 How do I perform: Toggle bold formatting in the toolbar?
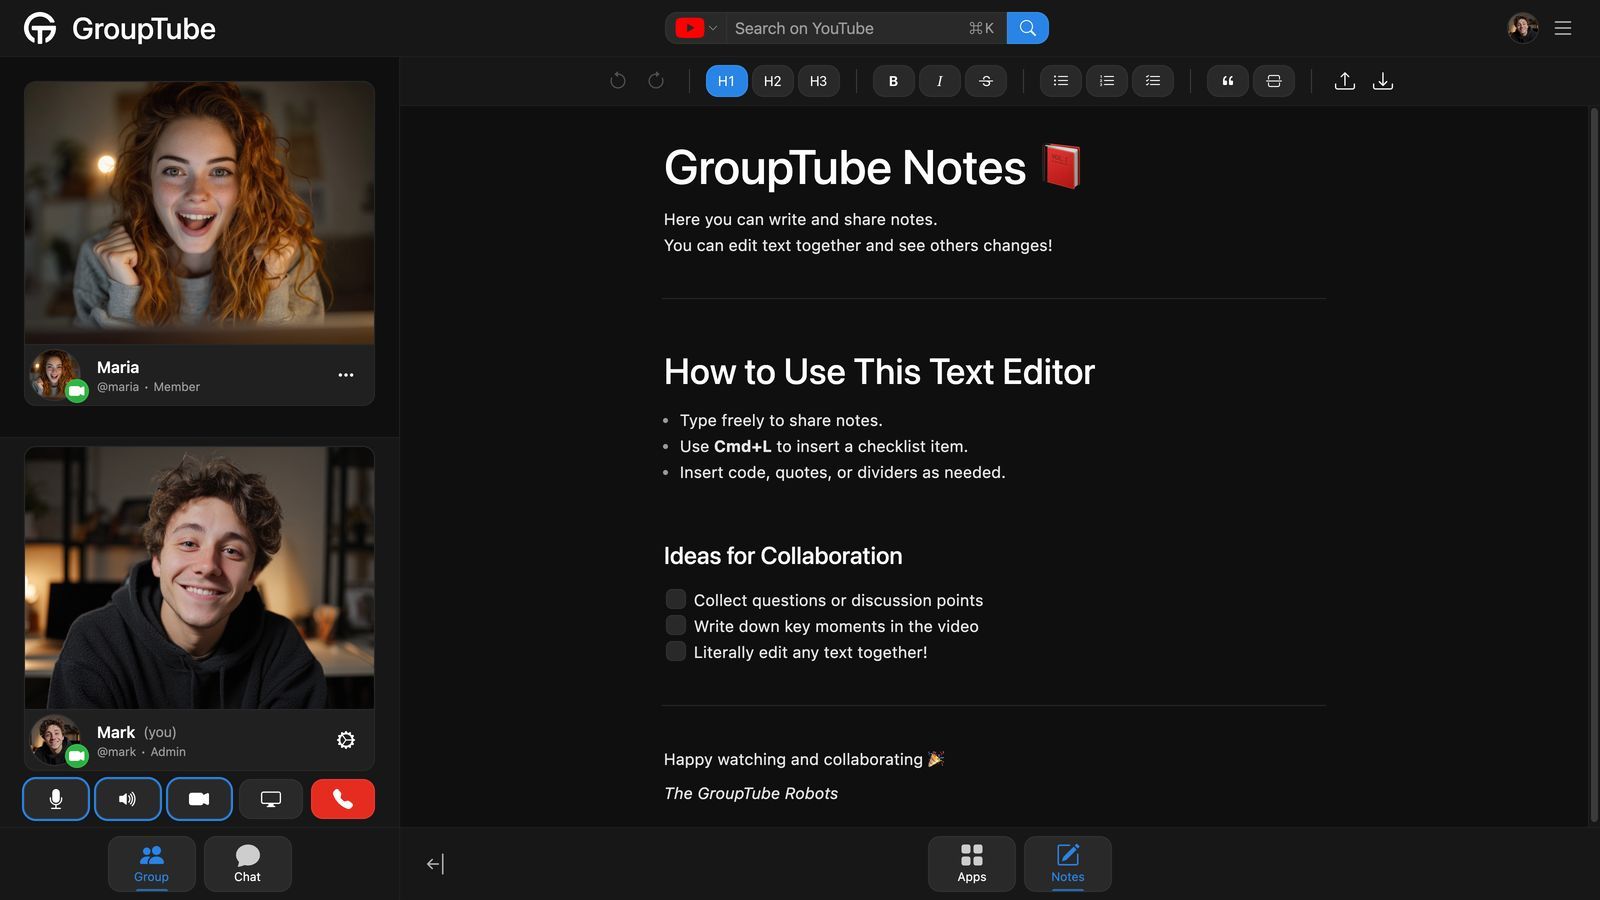click(x=893, y=81)
